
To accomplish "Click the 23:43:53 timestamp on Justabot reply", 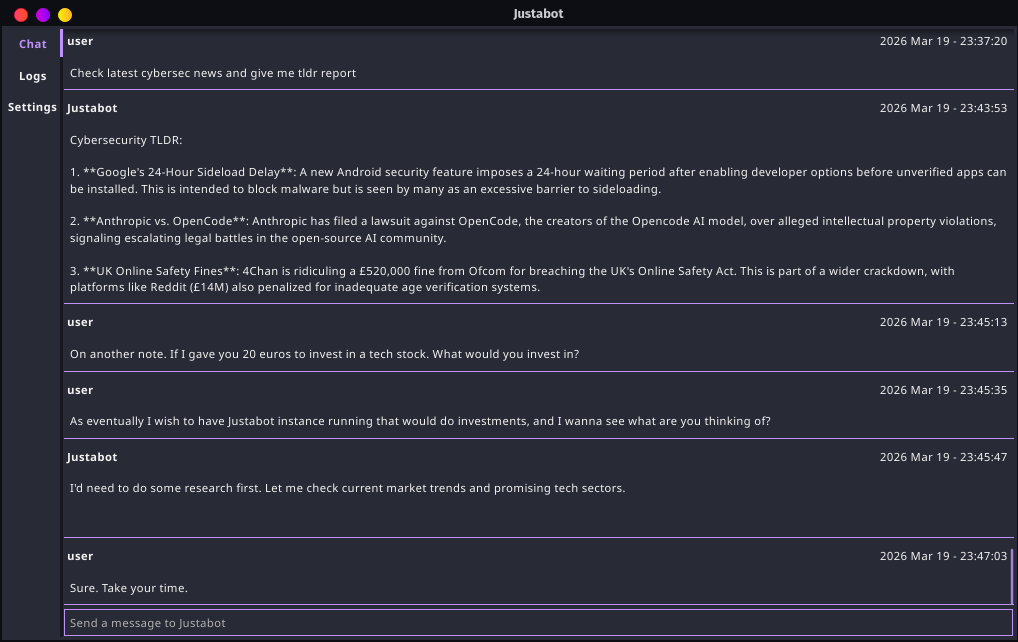I will click(943, 108).
